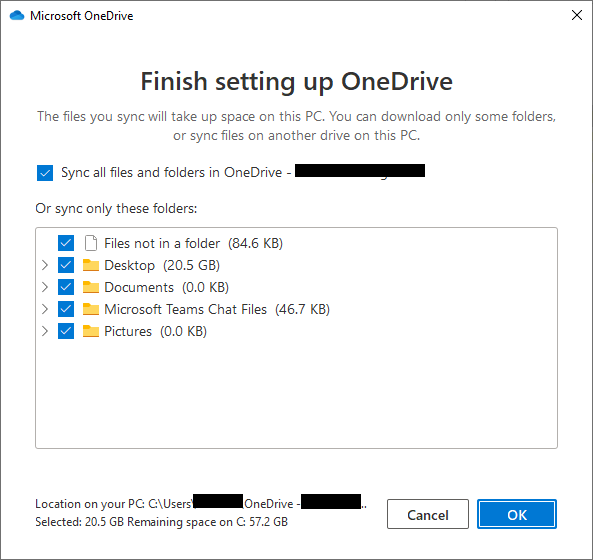Expand Microsoft Teams Chat Files folder
This screenshot has width=614, height=560.
44,309
